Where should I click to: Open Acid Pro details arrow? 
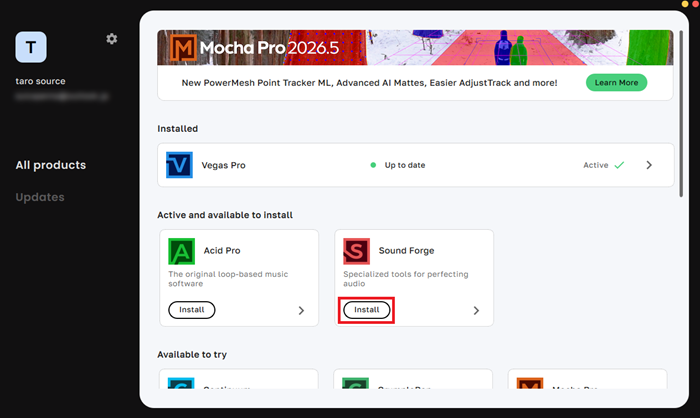(x=301, y=310)
